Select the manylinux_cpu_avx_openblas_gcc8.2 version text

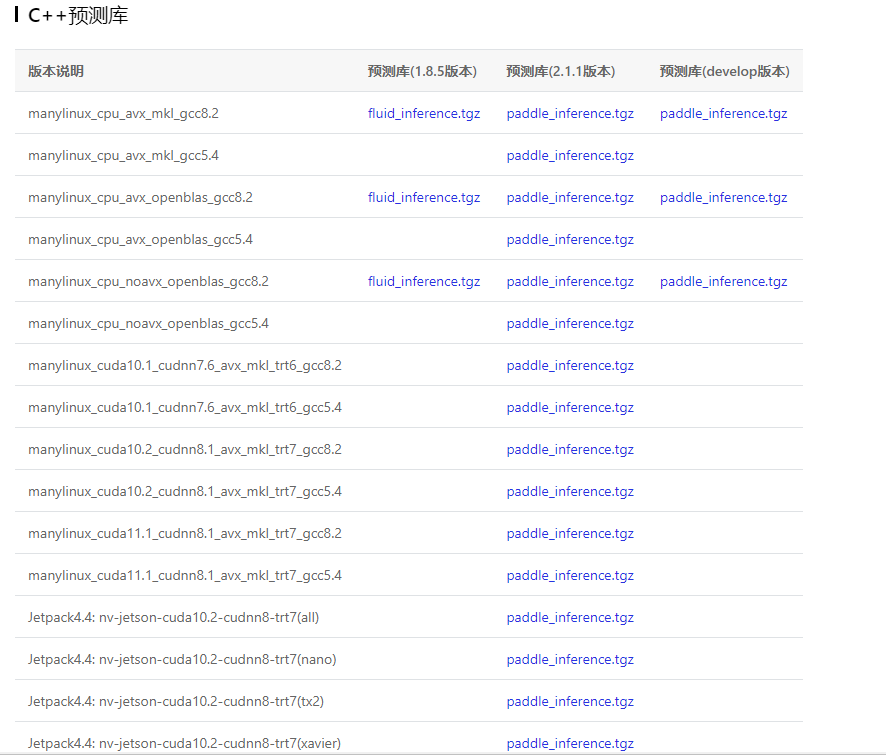tap(140, 198)
